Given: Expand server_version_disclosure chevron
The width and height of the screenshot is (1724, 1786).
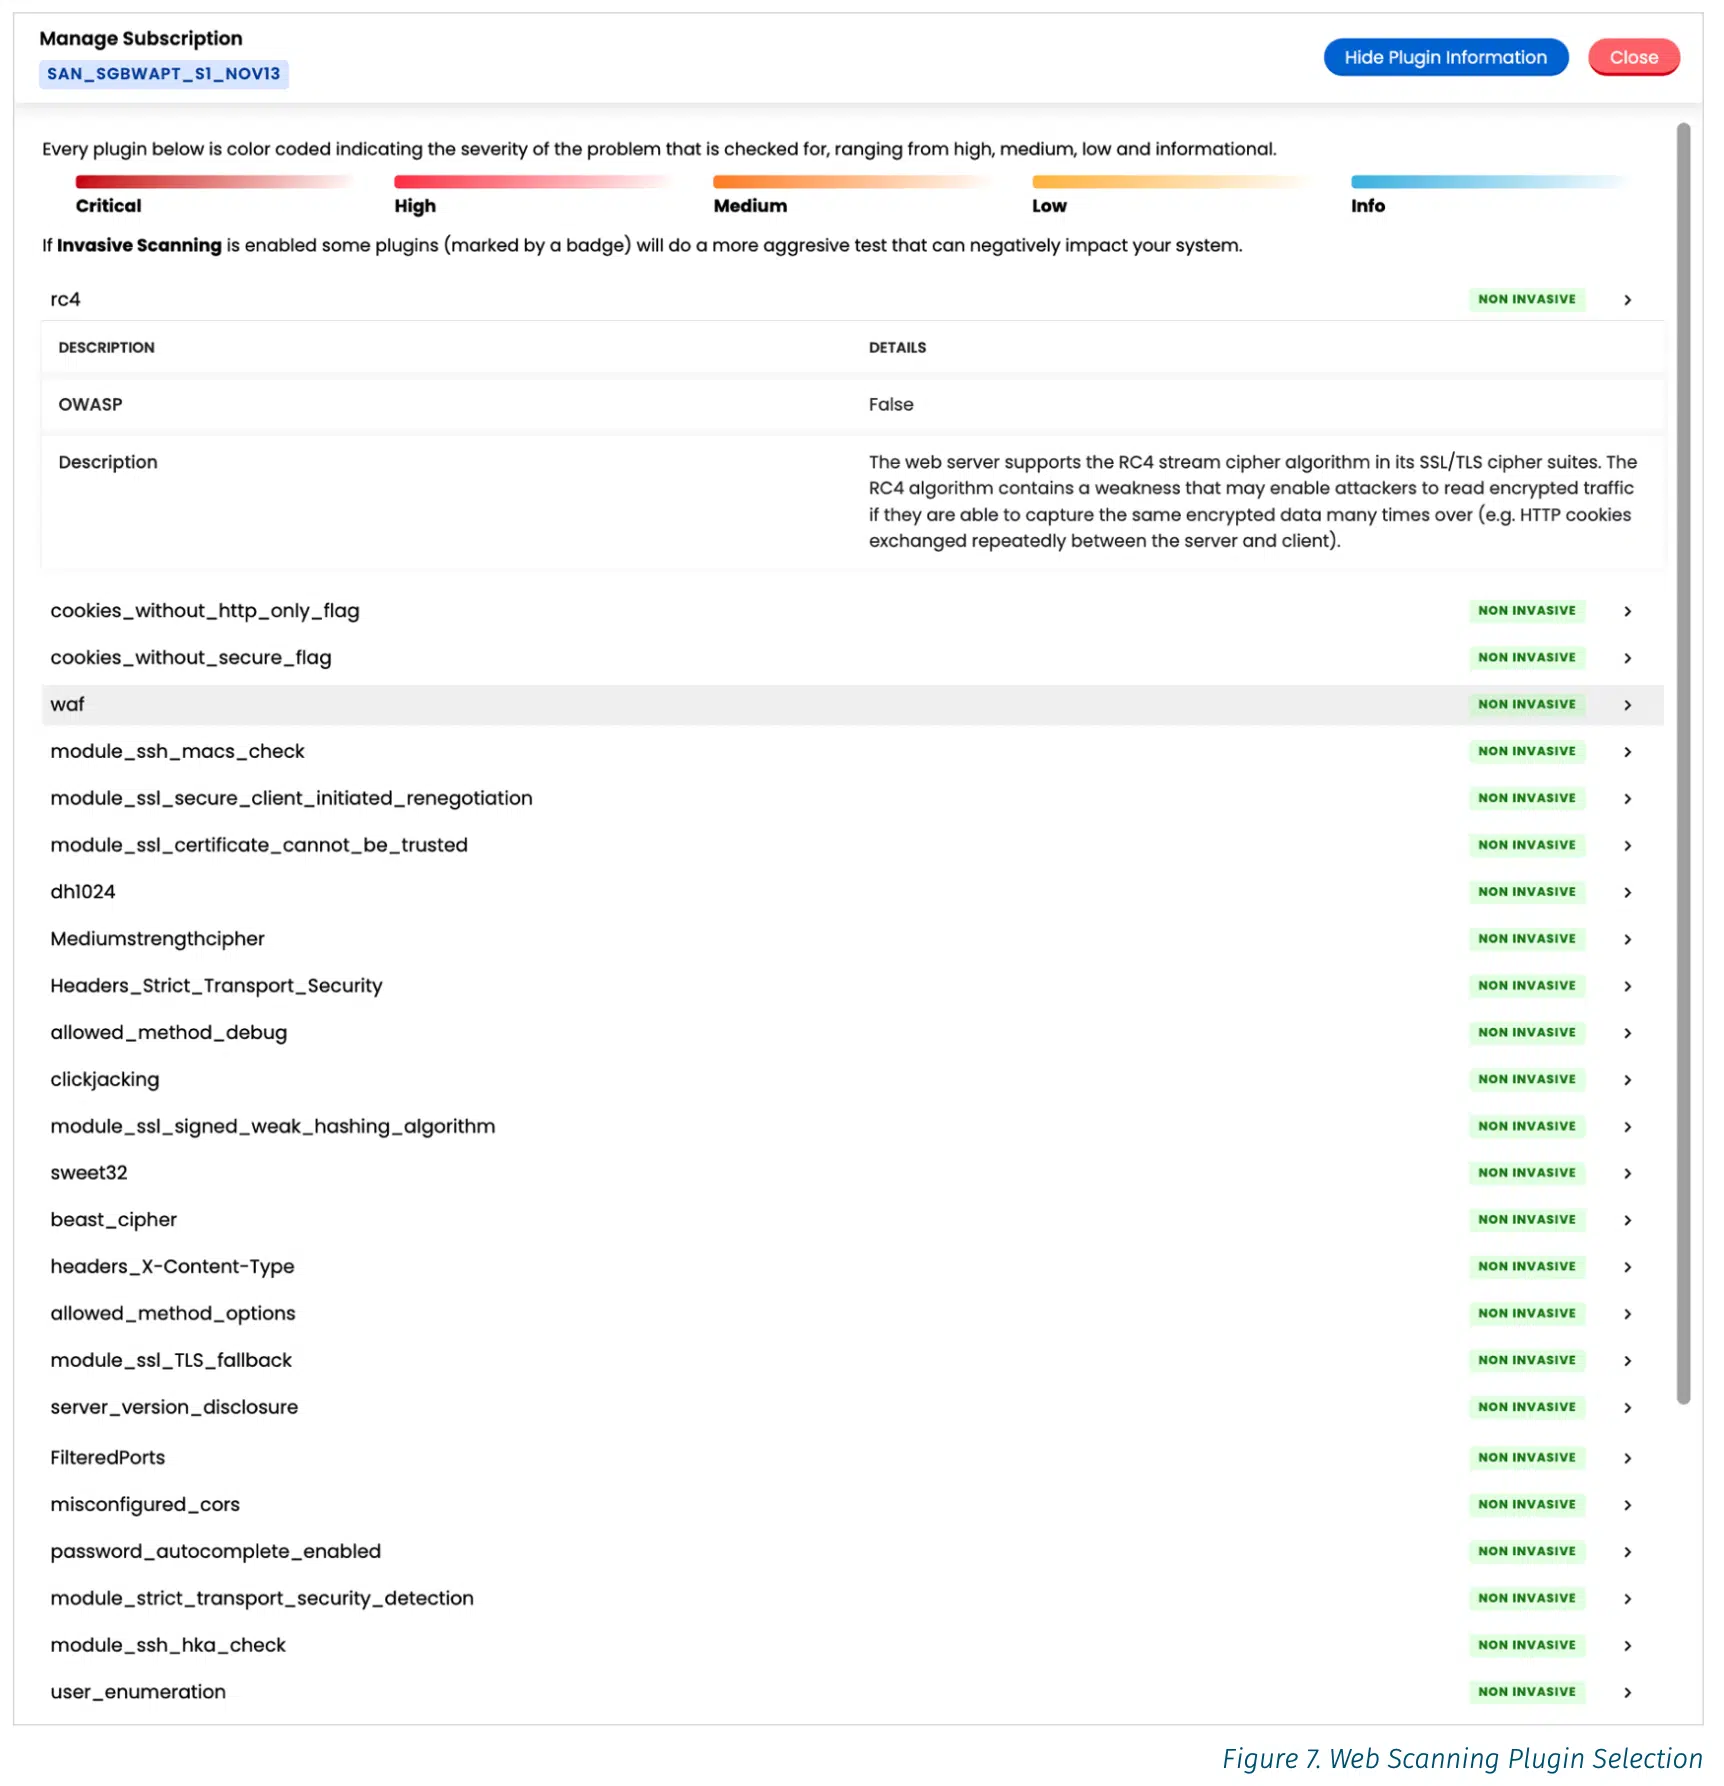Looking at the screenshot, I should coord(1627,1408).
